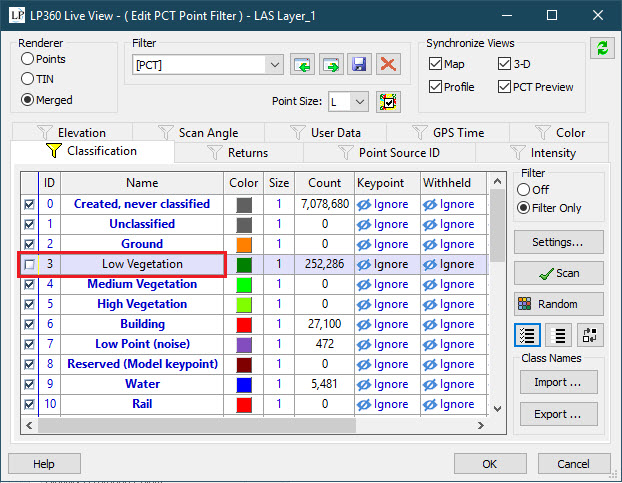Click the import filter icon with green left arrow
Image resolution: width=622 pixels, height=483 pixels.
point(302,64)
